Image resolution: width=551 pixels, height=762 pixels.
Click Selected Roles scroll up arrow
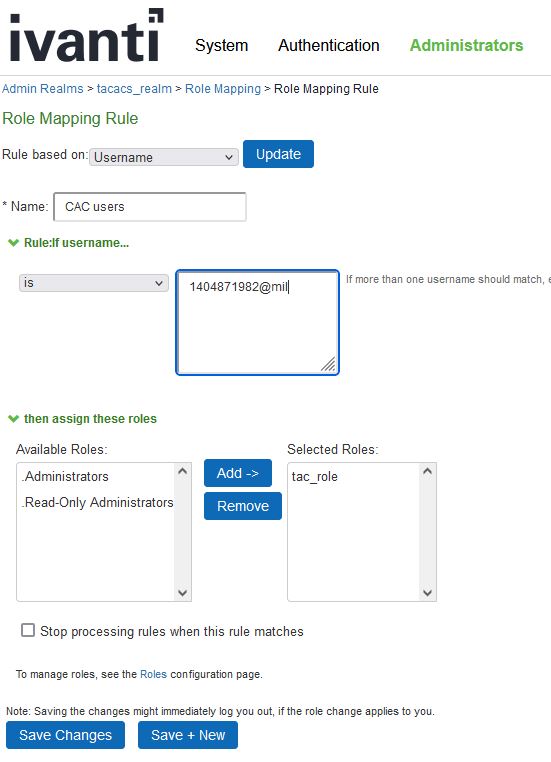click(428, 471)
